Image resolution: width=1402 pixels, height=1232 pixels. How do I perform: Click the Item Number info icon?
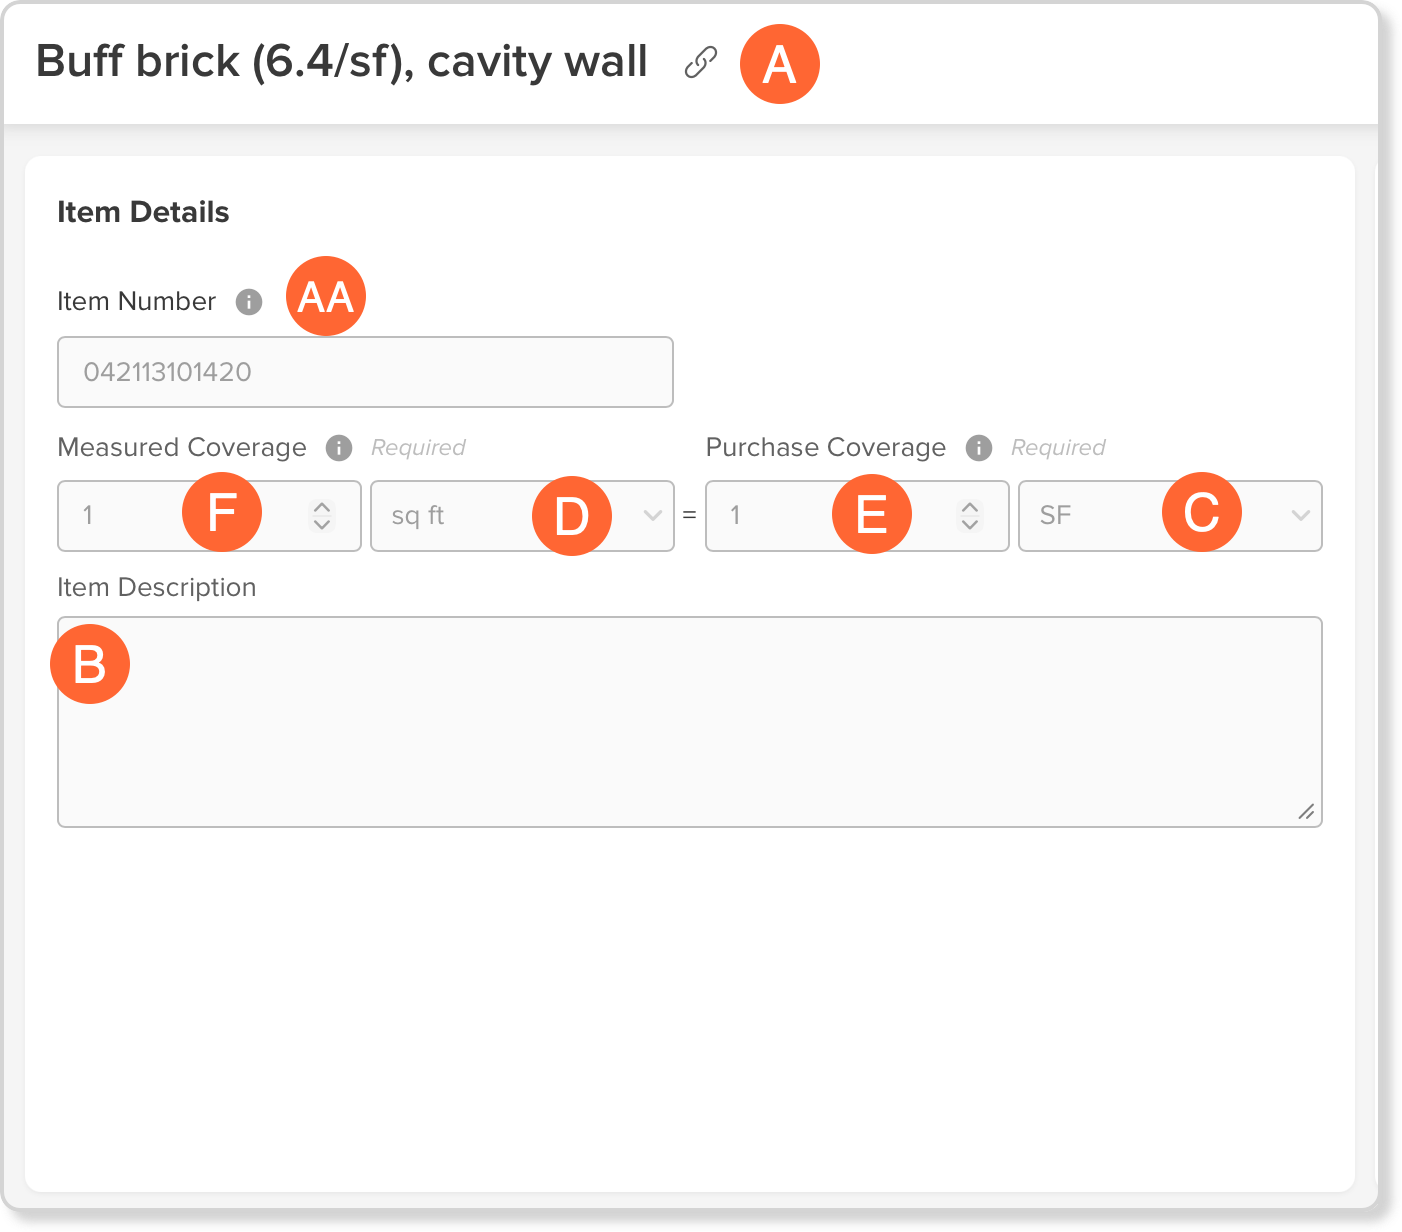249,301
